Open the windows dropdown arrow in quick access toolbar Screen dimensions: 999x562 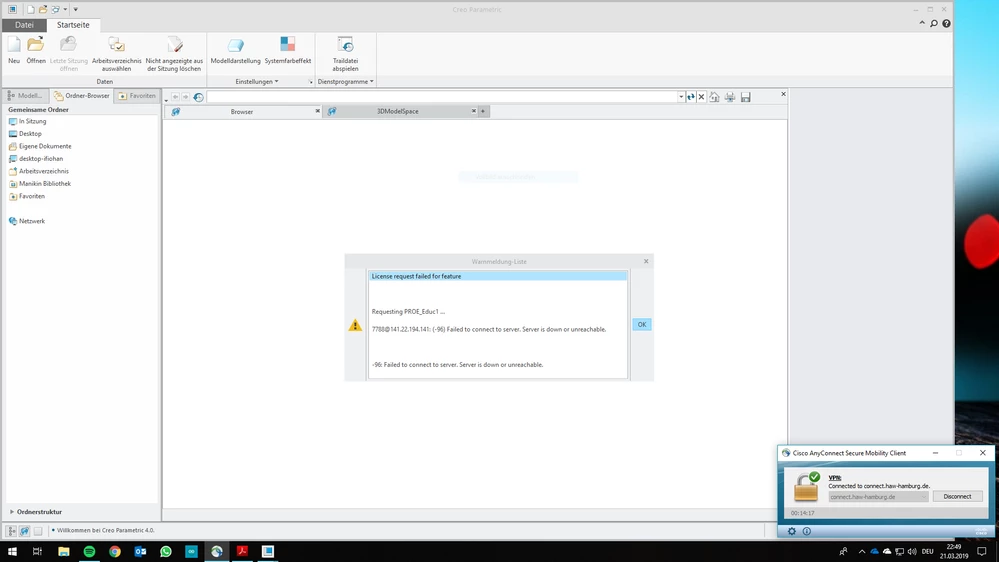pyautogui.click(x=65, y=10)
